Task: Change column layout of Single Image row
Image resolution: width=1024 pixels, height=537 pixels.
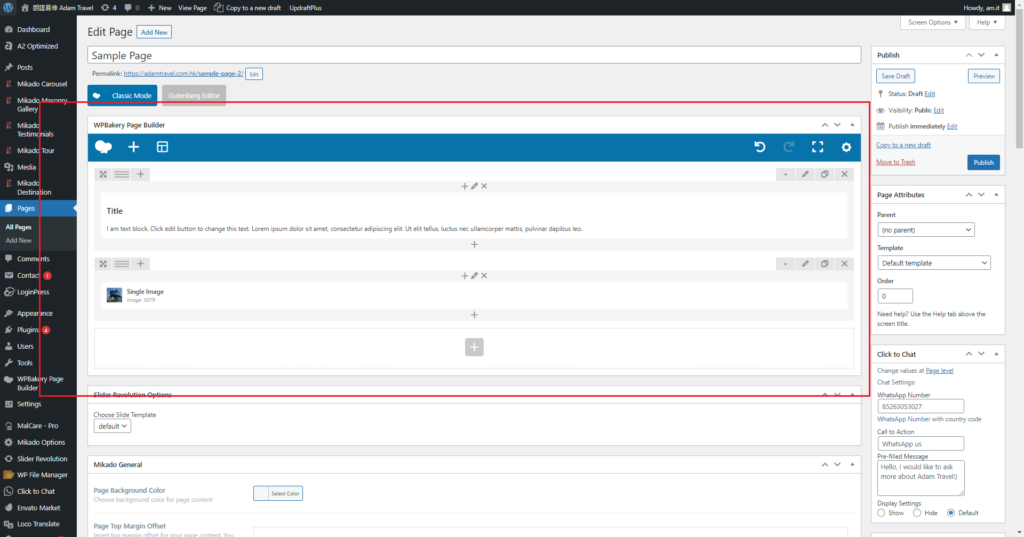Action: [121, 264]
